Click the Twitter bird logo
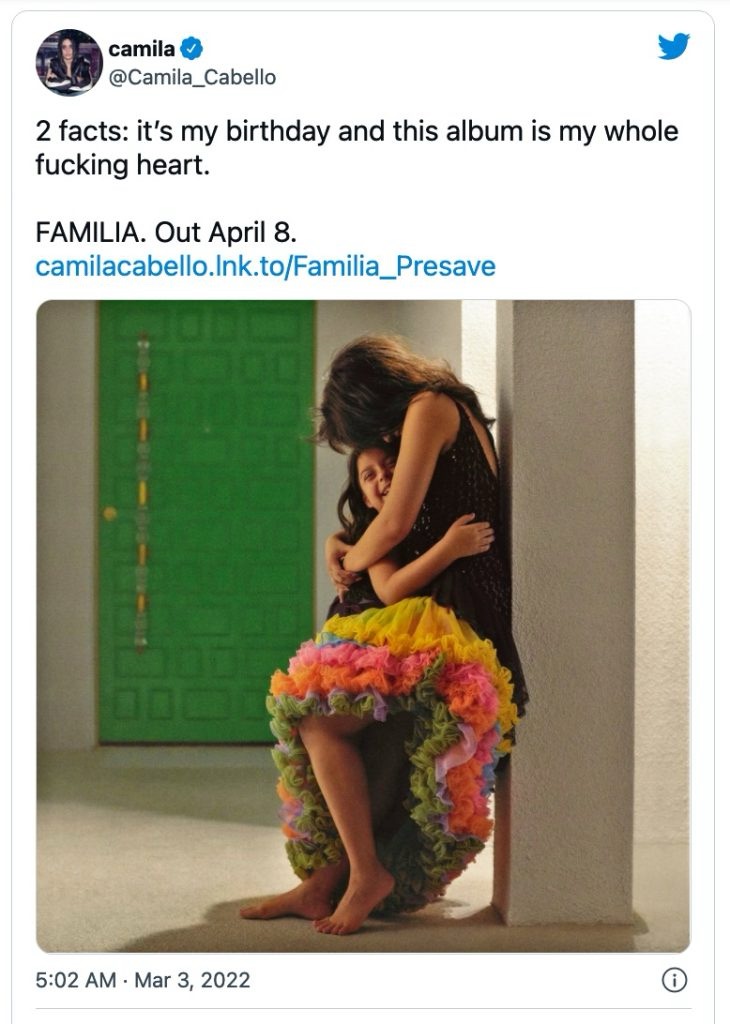Image resolution: width=730 pixels, height=1024 pixels. 673,46
